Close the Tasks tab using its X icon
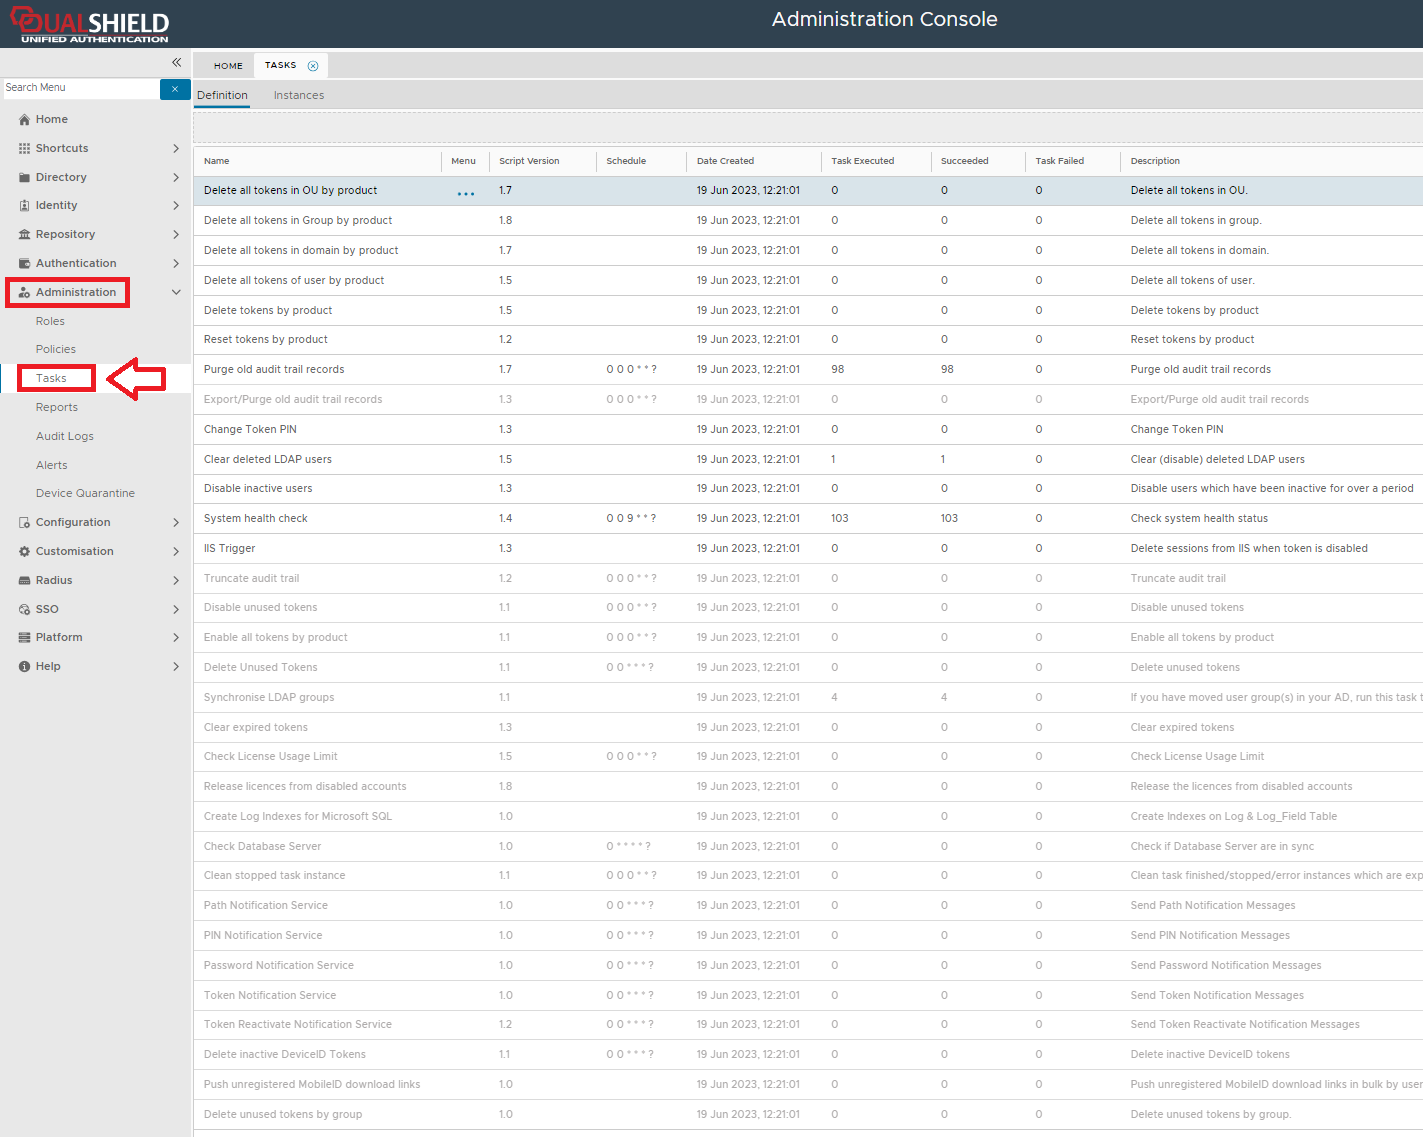 pyautogui.click(x=313, y=66)
